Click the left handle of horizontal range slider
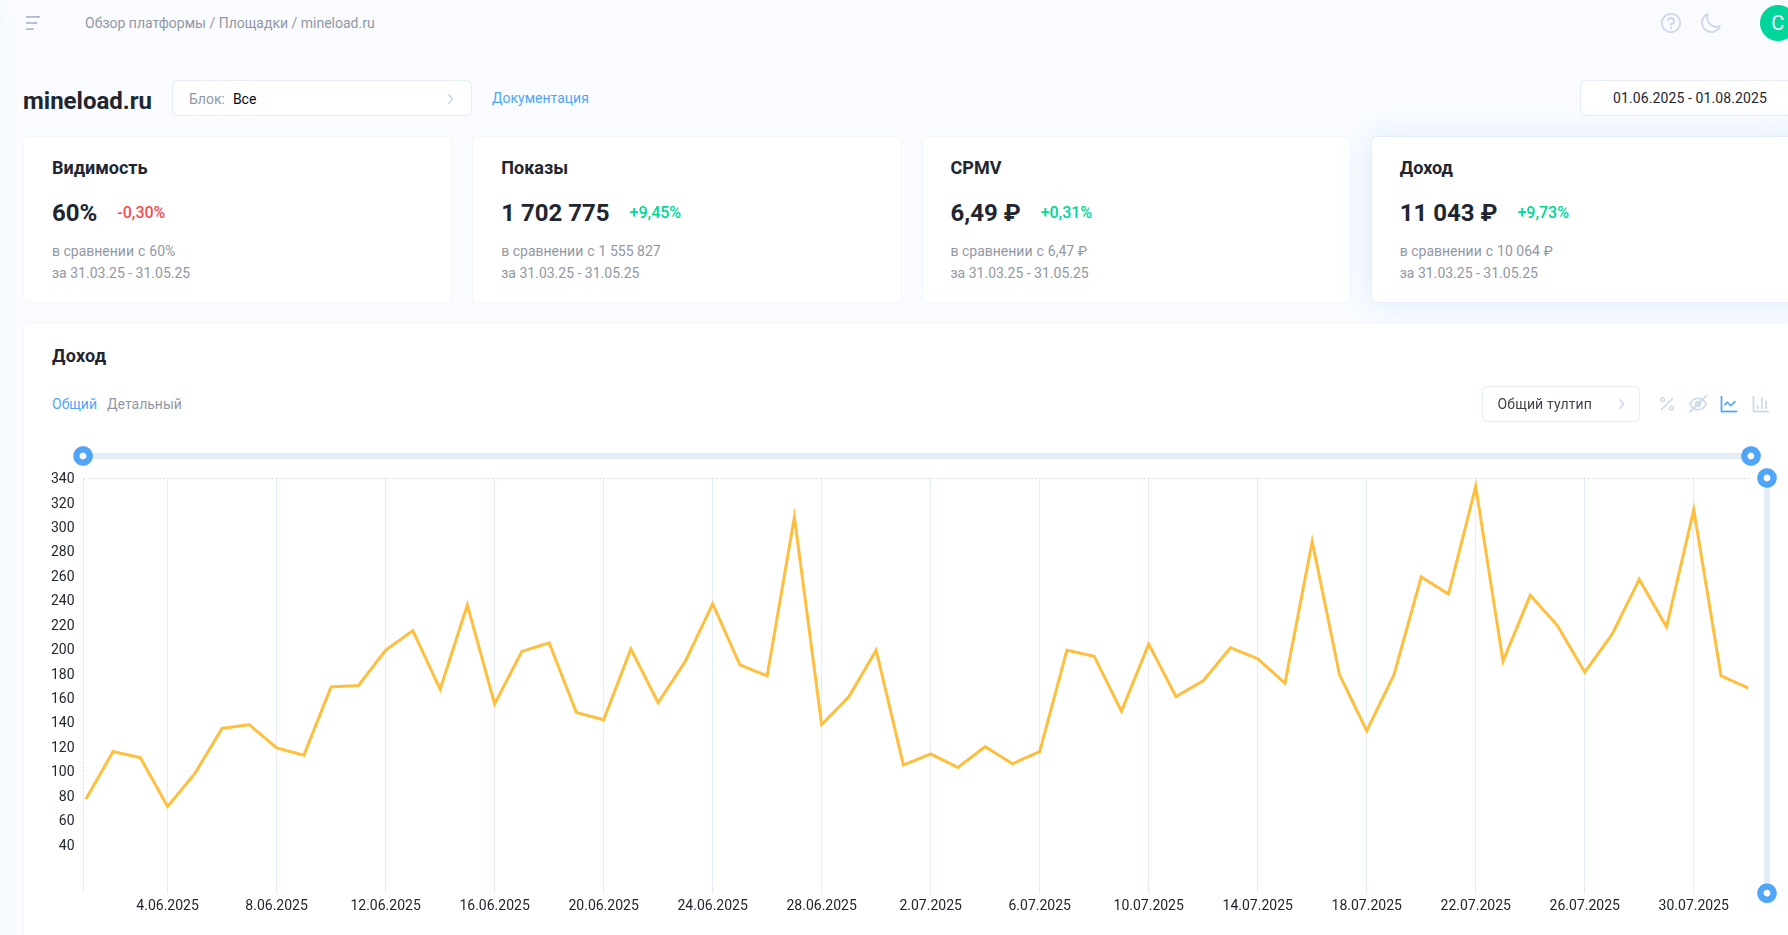 click(x=84, y=456)
